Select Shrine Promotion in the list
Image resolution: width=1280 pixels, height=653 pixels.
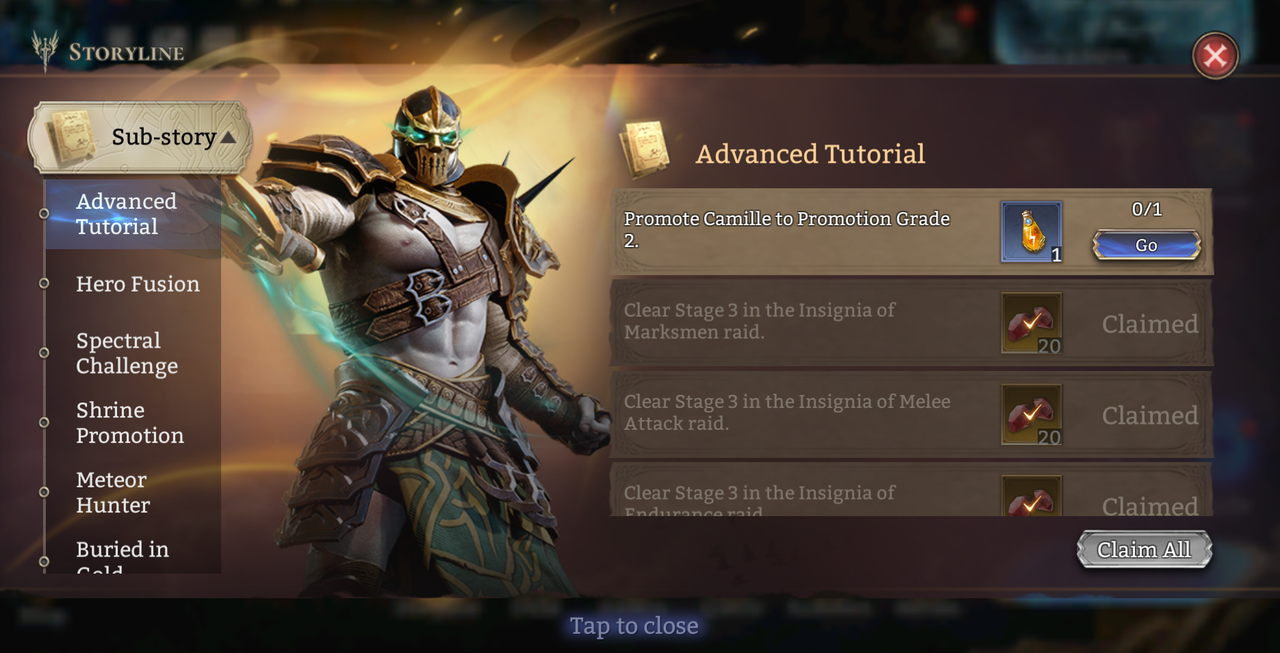[130, 423]
